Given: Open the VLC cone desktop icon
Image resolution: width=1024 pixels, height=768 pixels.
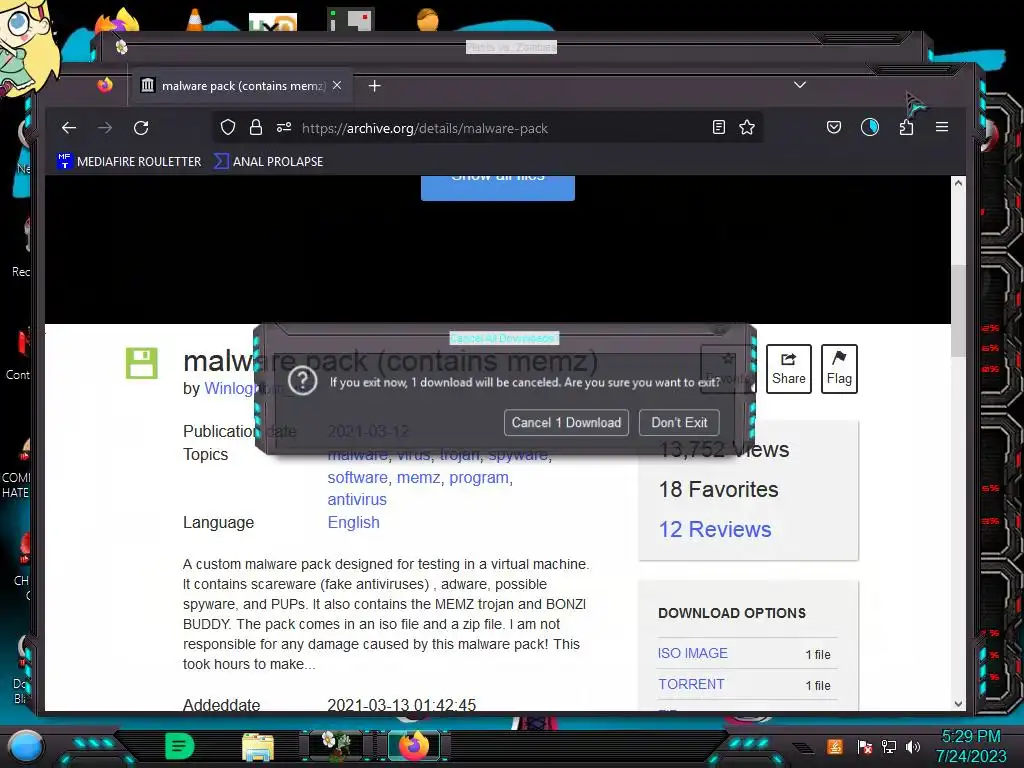Looking at the screenshot, I should pyautogui.click(x=195, y=20).
